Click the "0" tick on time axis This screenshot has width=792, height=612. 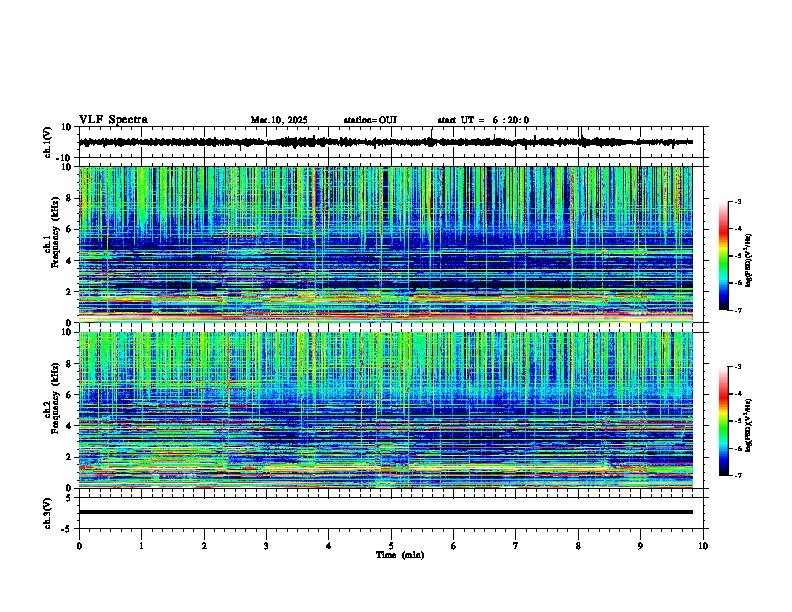[79, 546]
